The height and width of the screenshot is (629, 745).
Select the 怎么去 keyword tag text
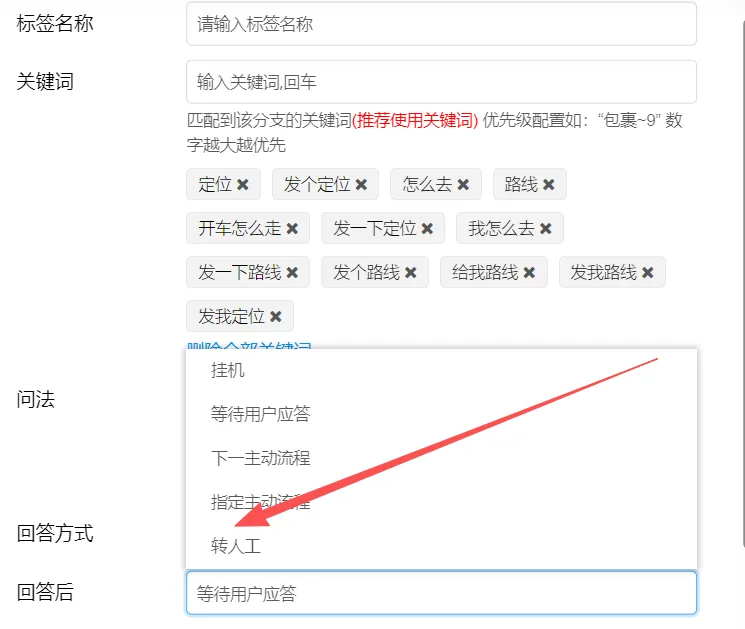pos(427,184)
